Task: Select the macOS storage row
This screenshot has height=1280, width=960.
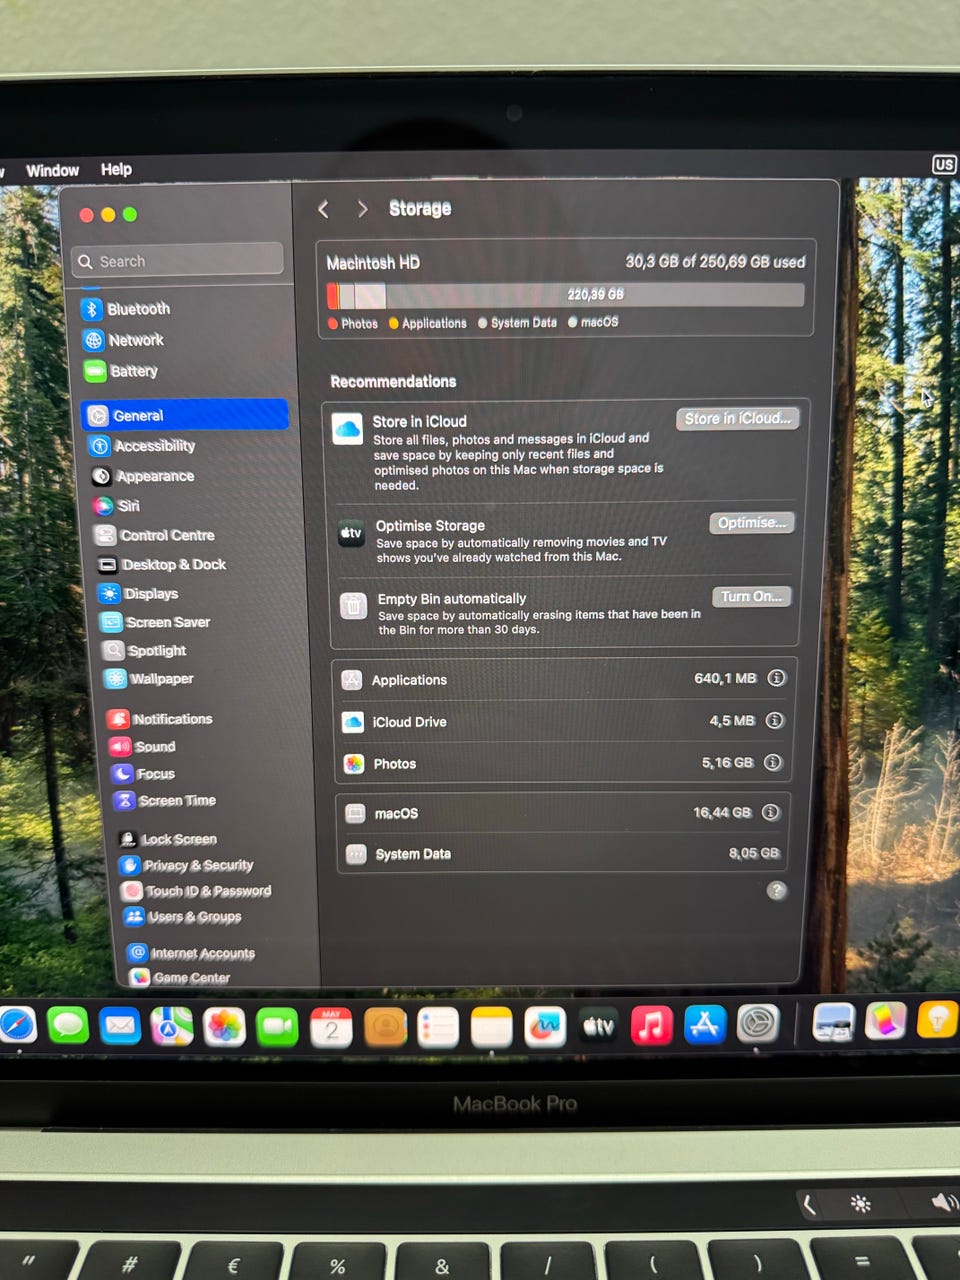Action: (563, 813)
